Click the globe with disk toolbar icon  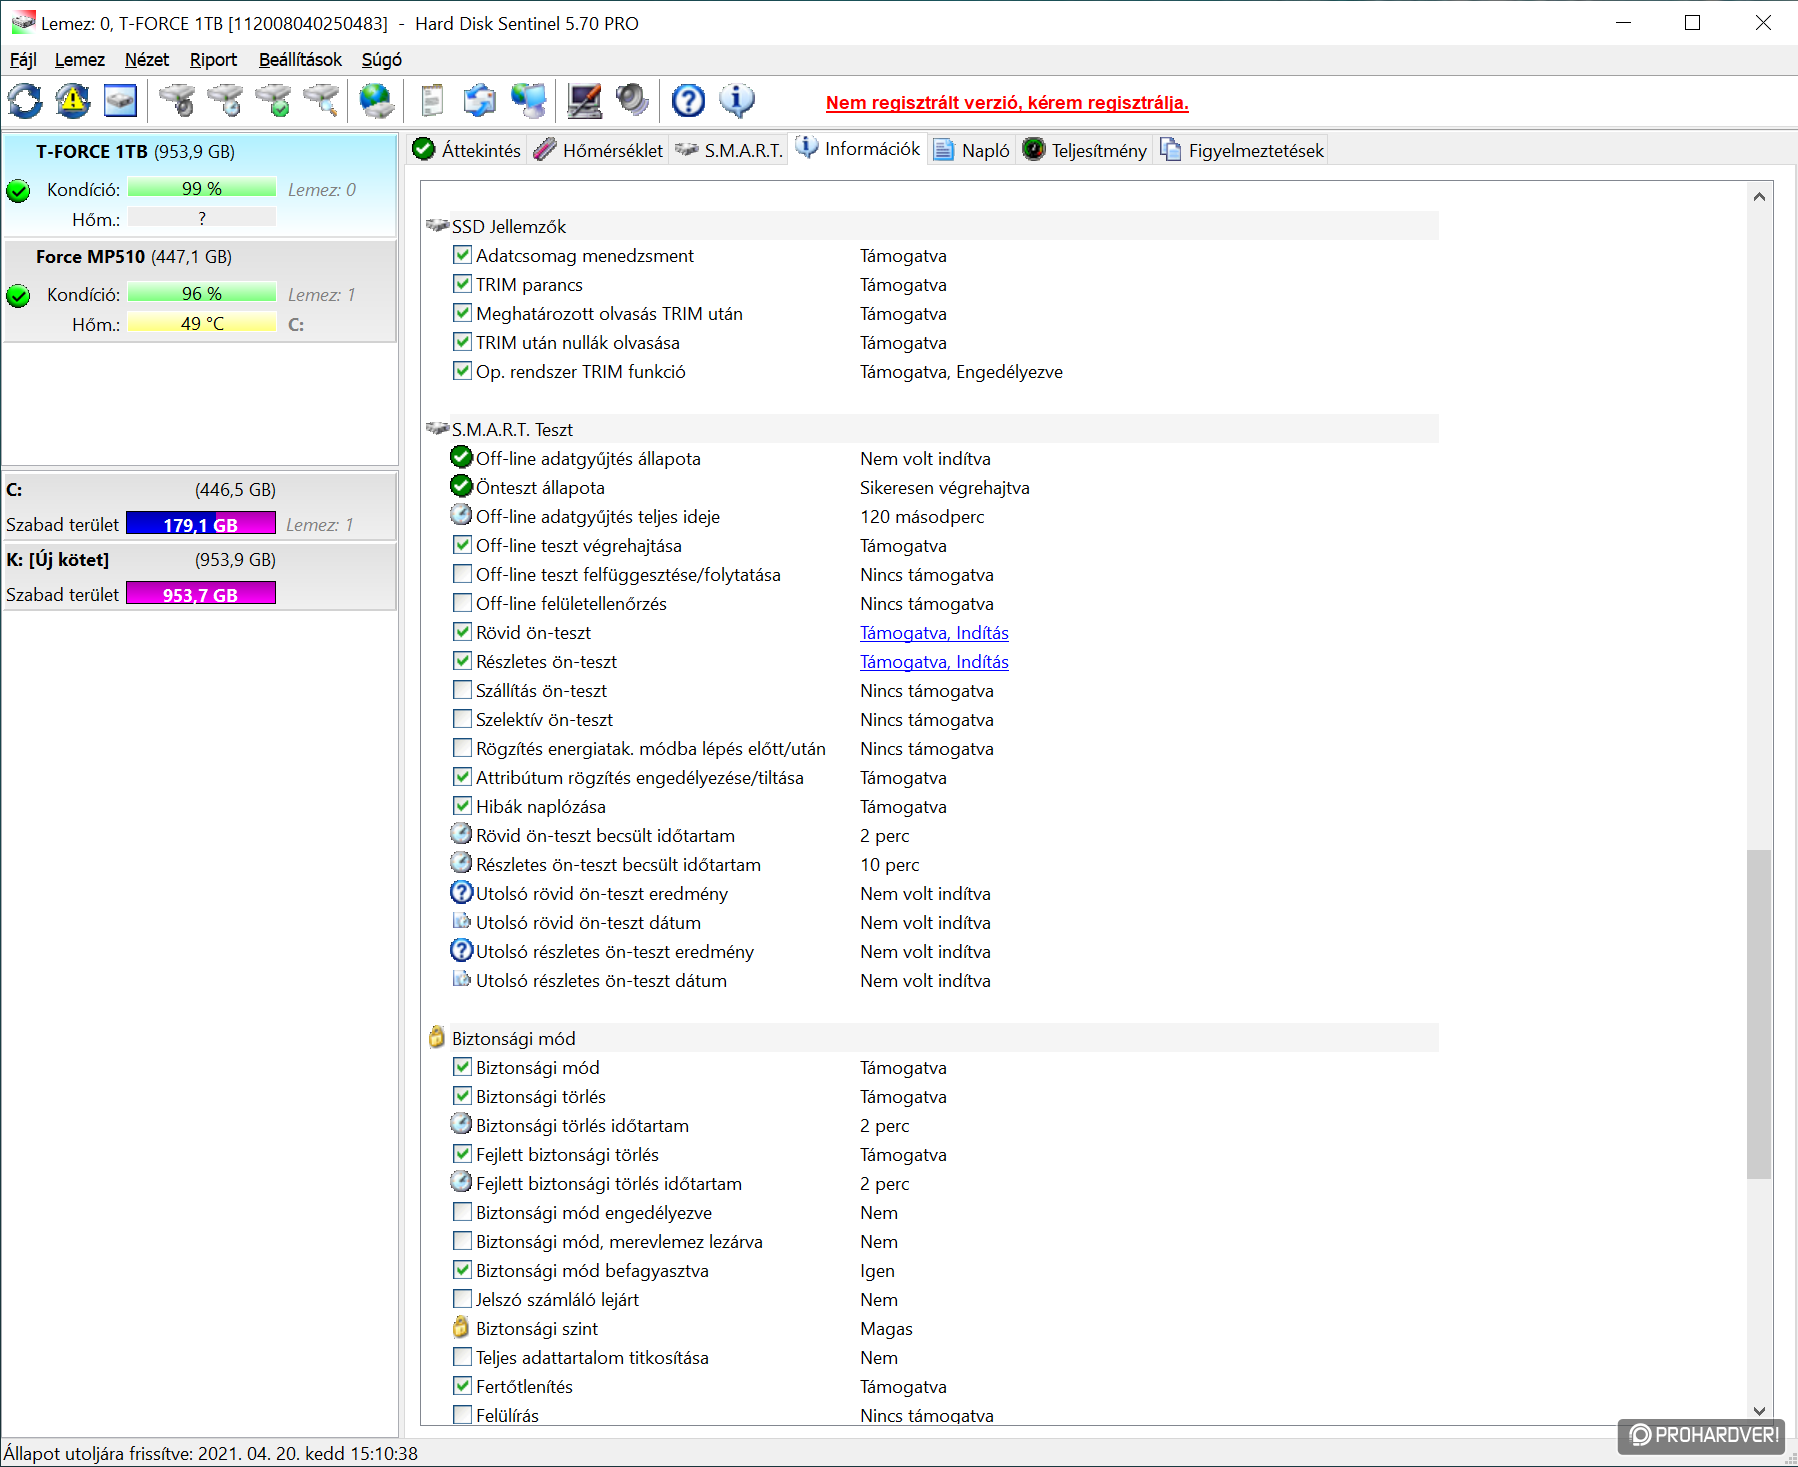377,101
